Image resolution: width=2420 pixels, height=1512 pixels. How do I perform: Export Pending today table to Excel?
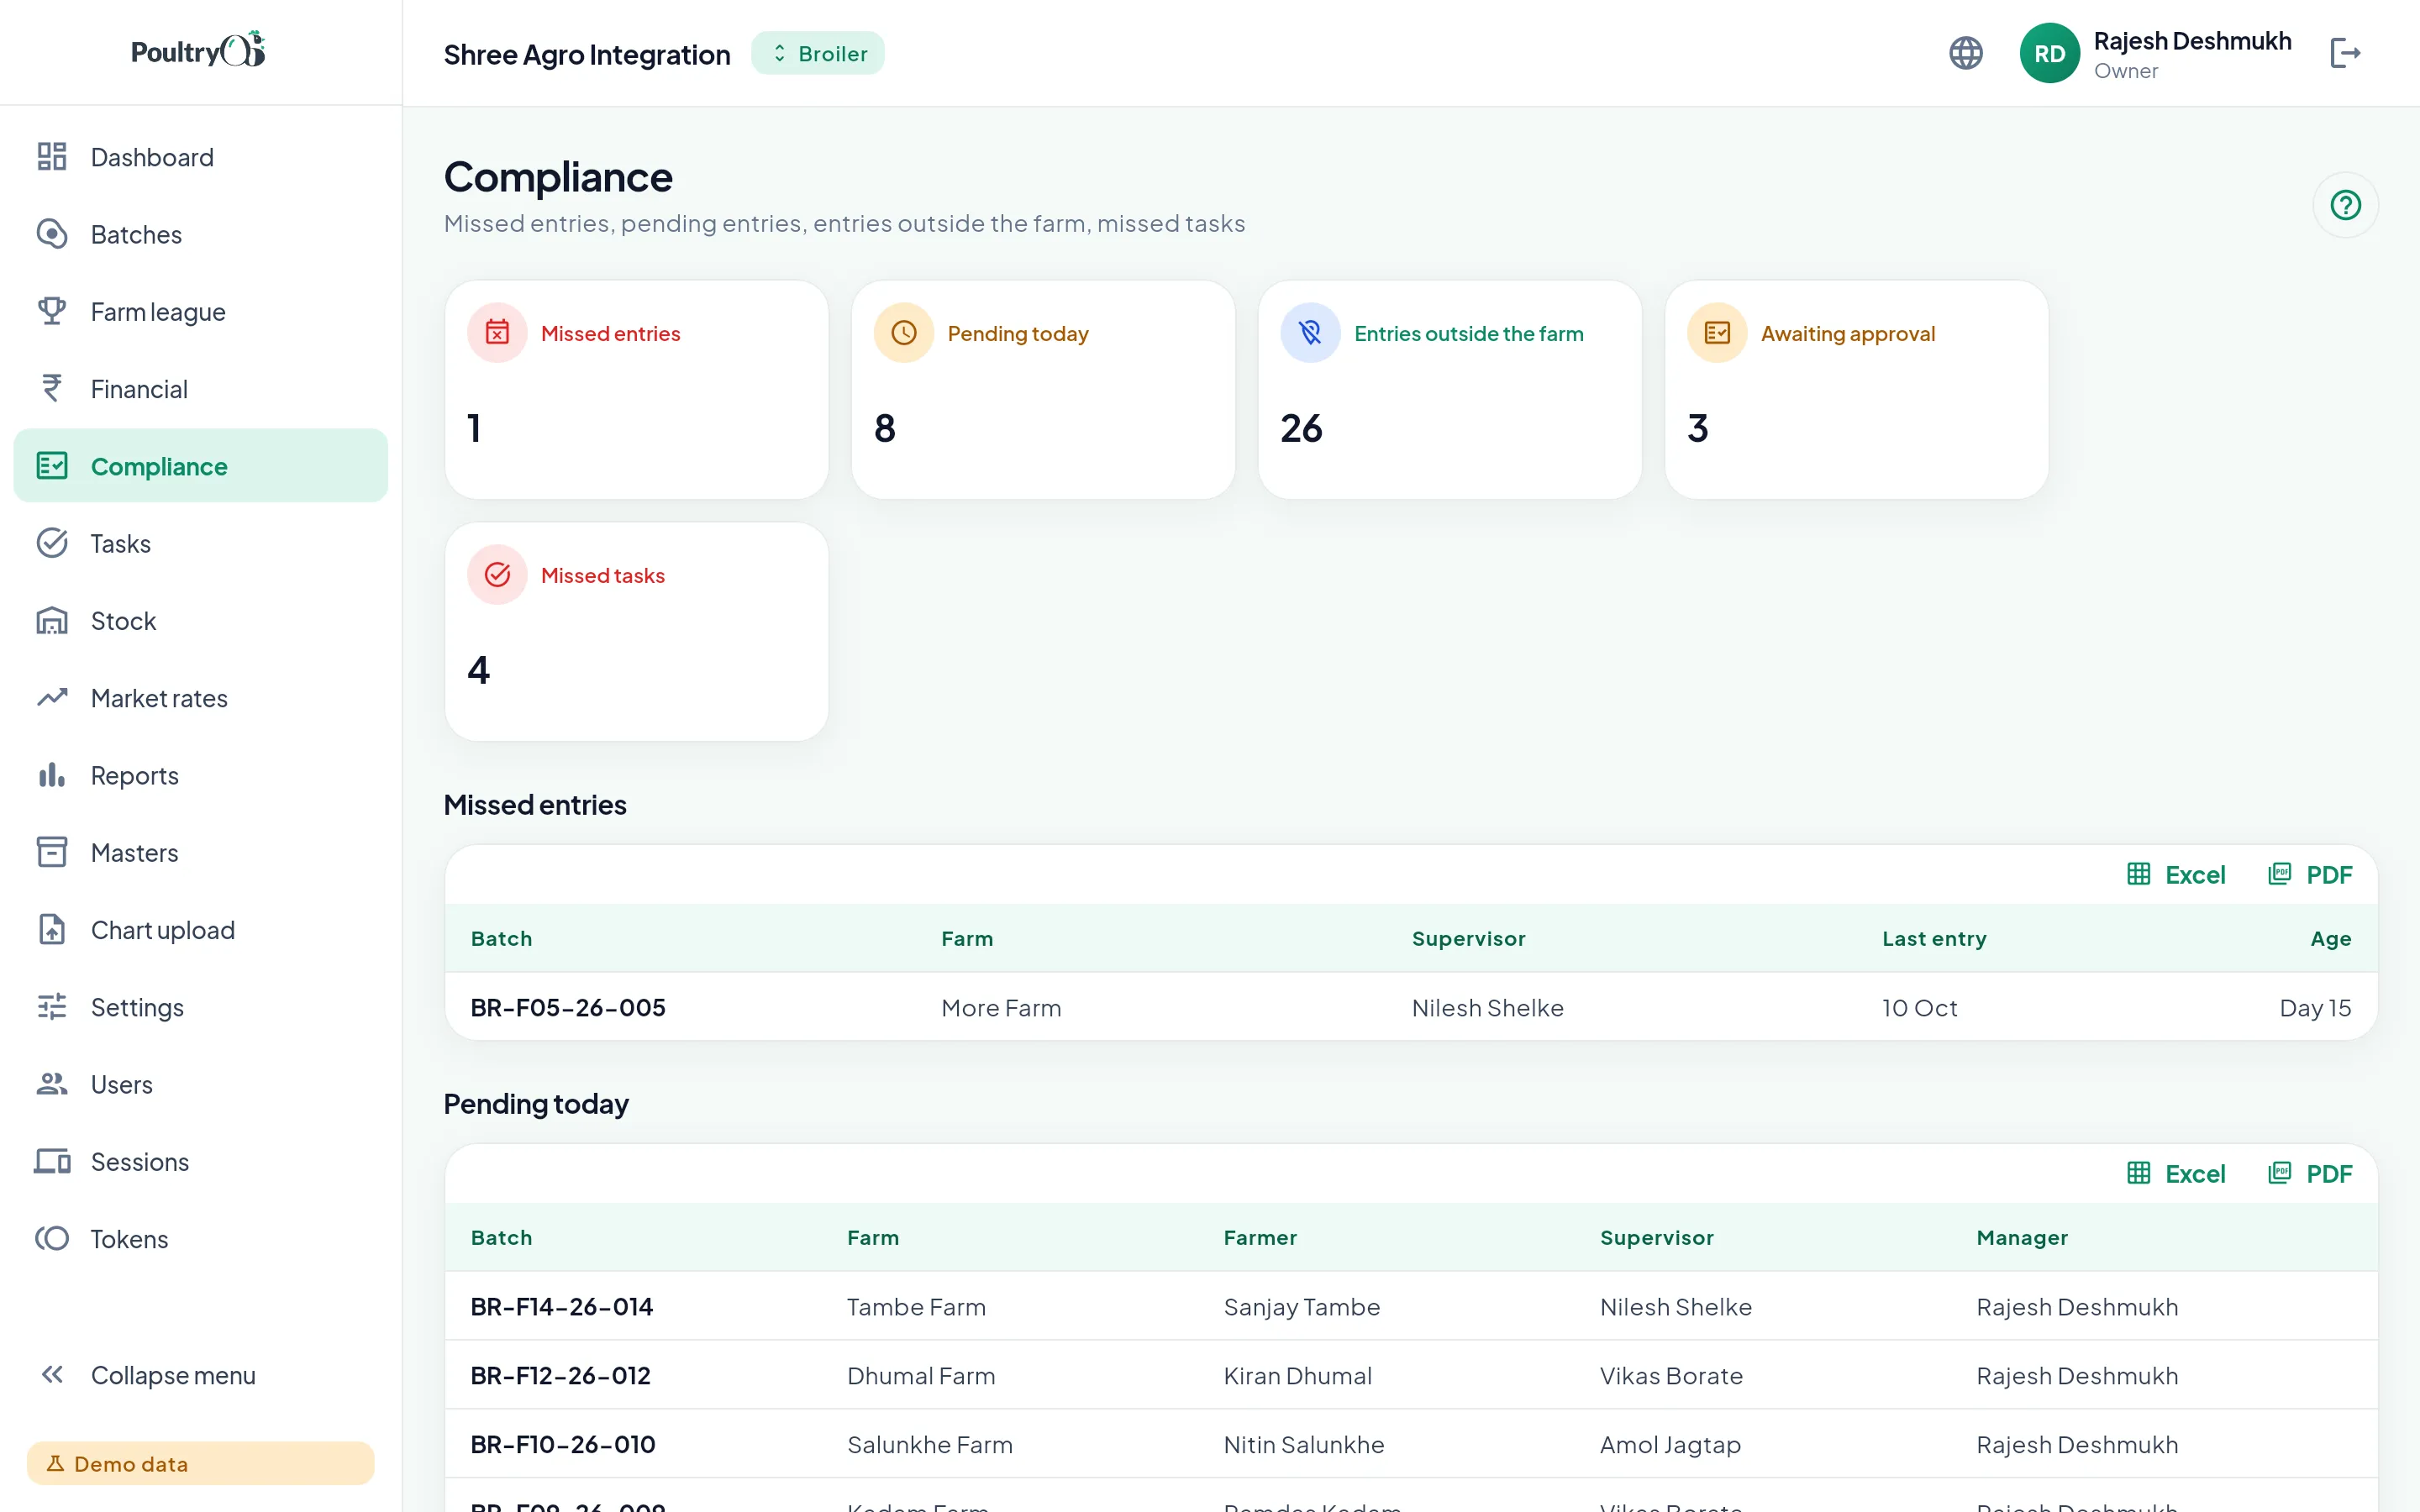2176,1174
